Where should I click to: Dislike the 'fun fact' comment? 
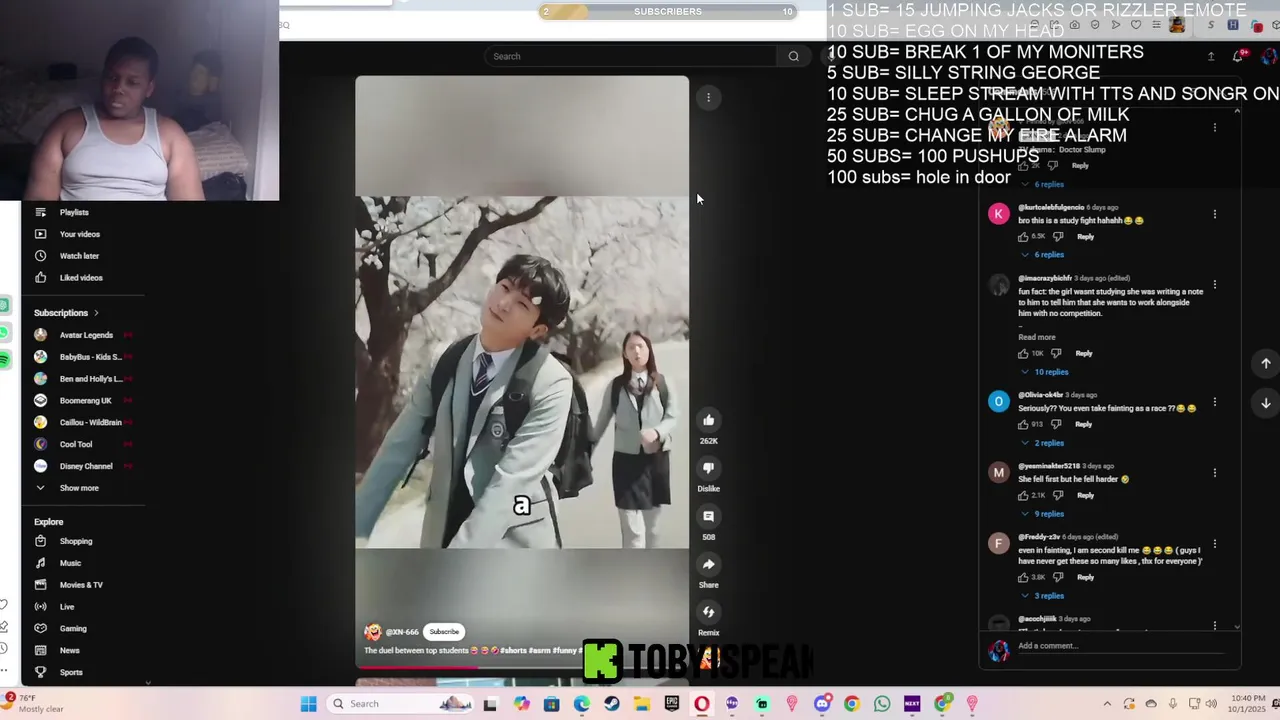1057,353
